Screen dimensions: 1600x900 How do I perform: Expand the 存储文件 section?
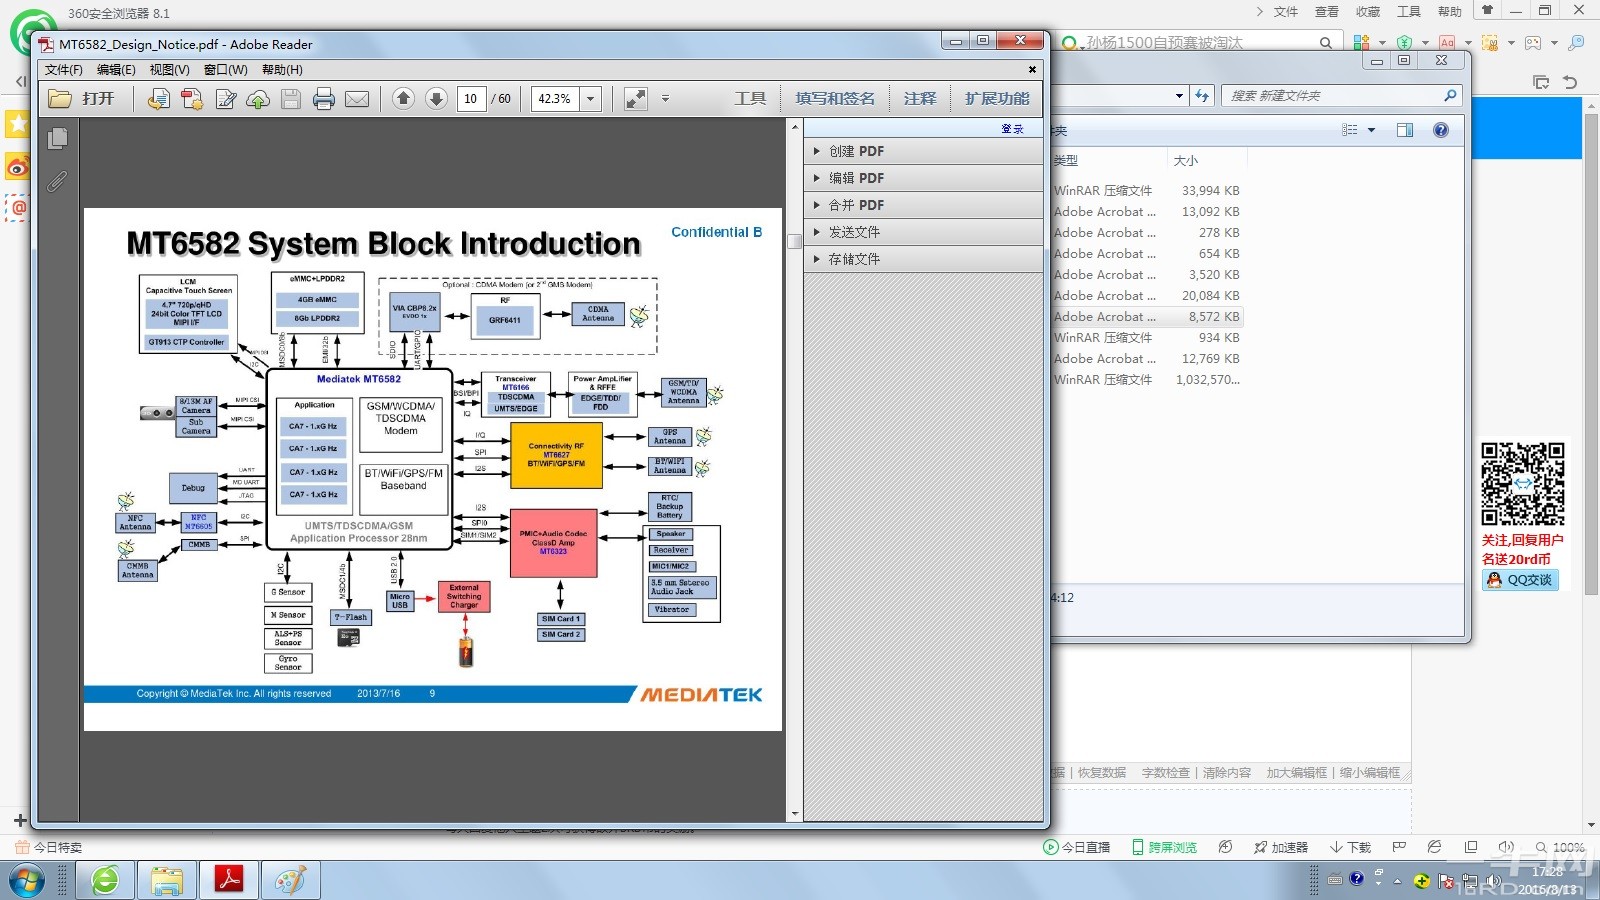click(853, 259)
